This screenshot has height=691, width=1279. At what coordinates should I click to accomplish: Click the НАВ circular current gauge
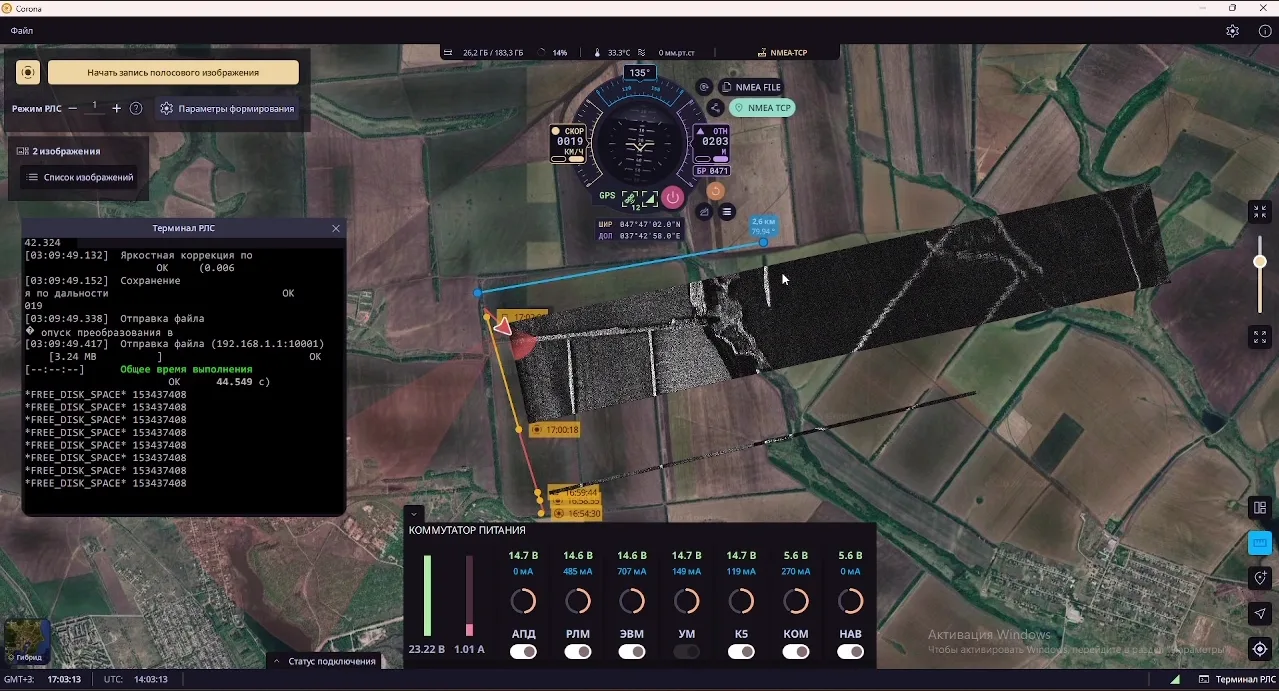[x=850, y=601]
